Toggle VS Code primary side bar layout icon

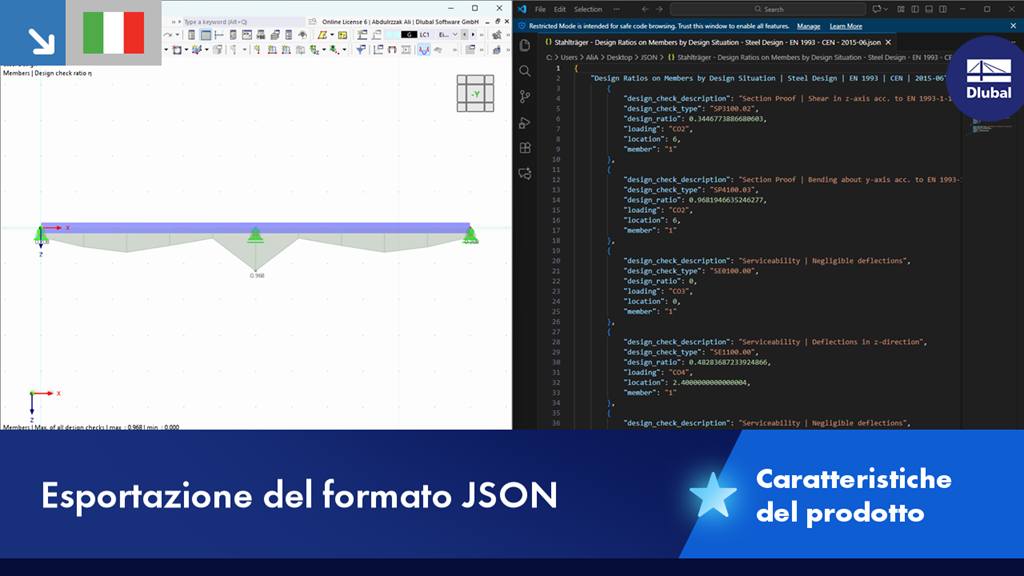[x=915, y=9]
